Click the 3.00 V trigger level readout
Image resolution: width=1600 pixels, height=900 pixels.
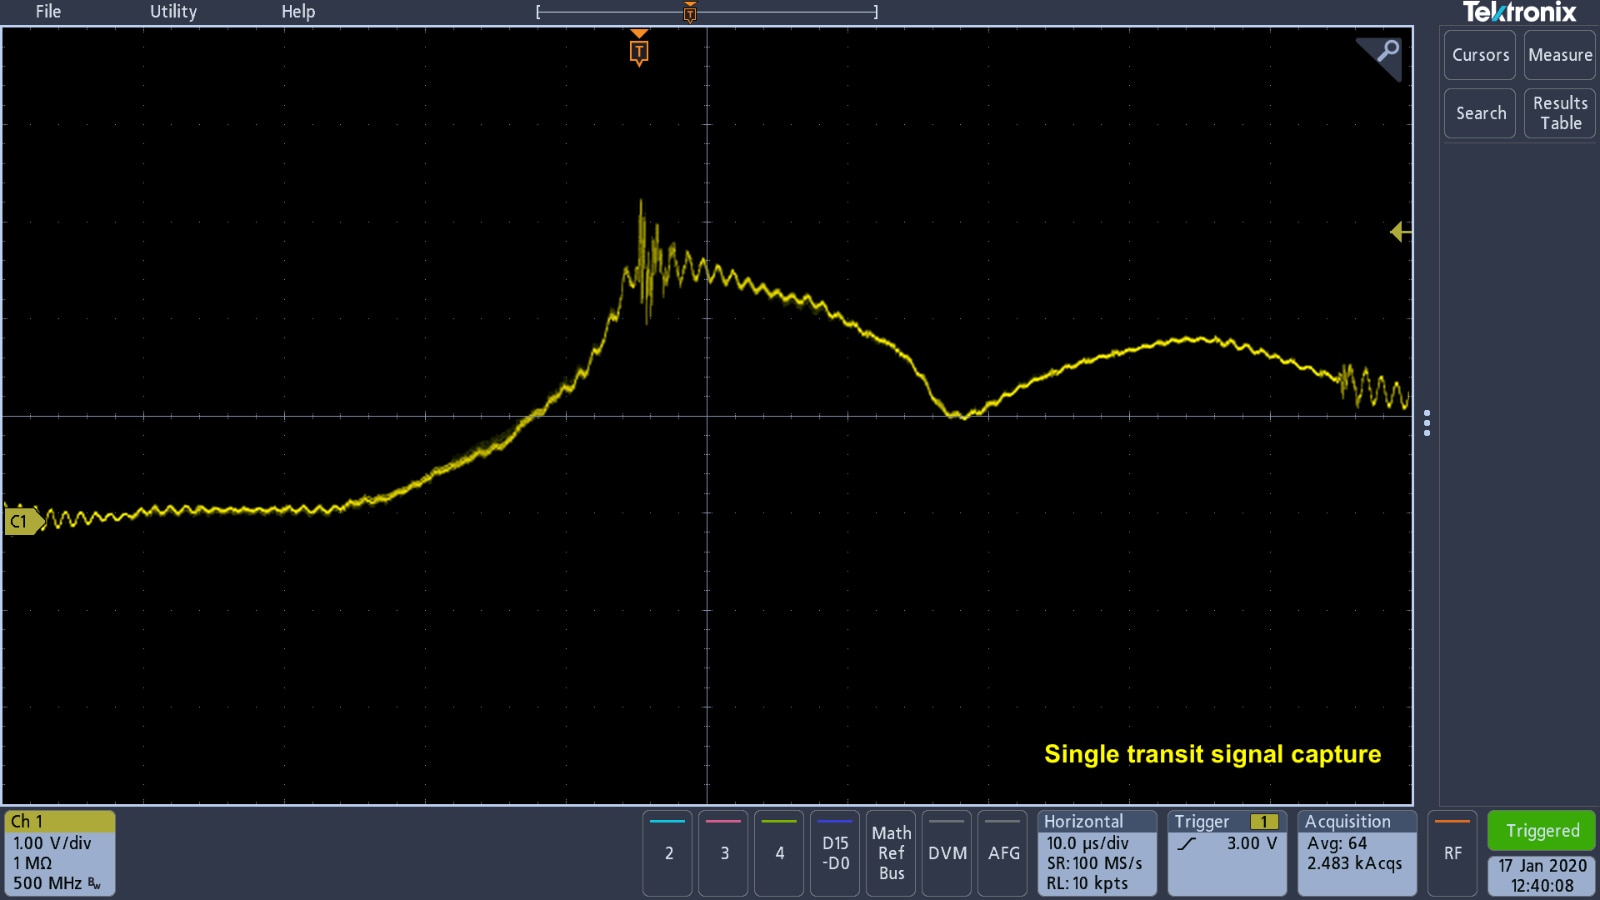(x=1252, y=843)
